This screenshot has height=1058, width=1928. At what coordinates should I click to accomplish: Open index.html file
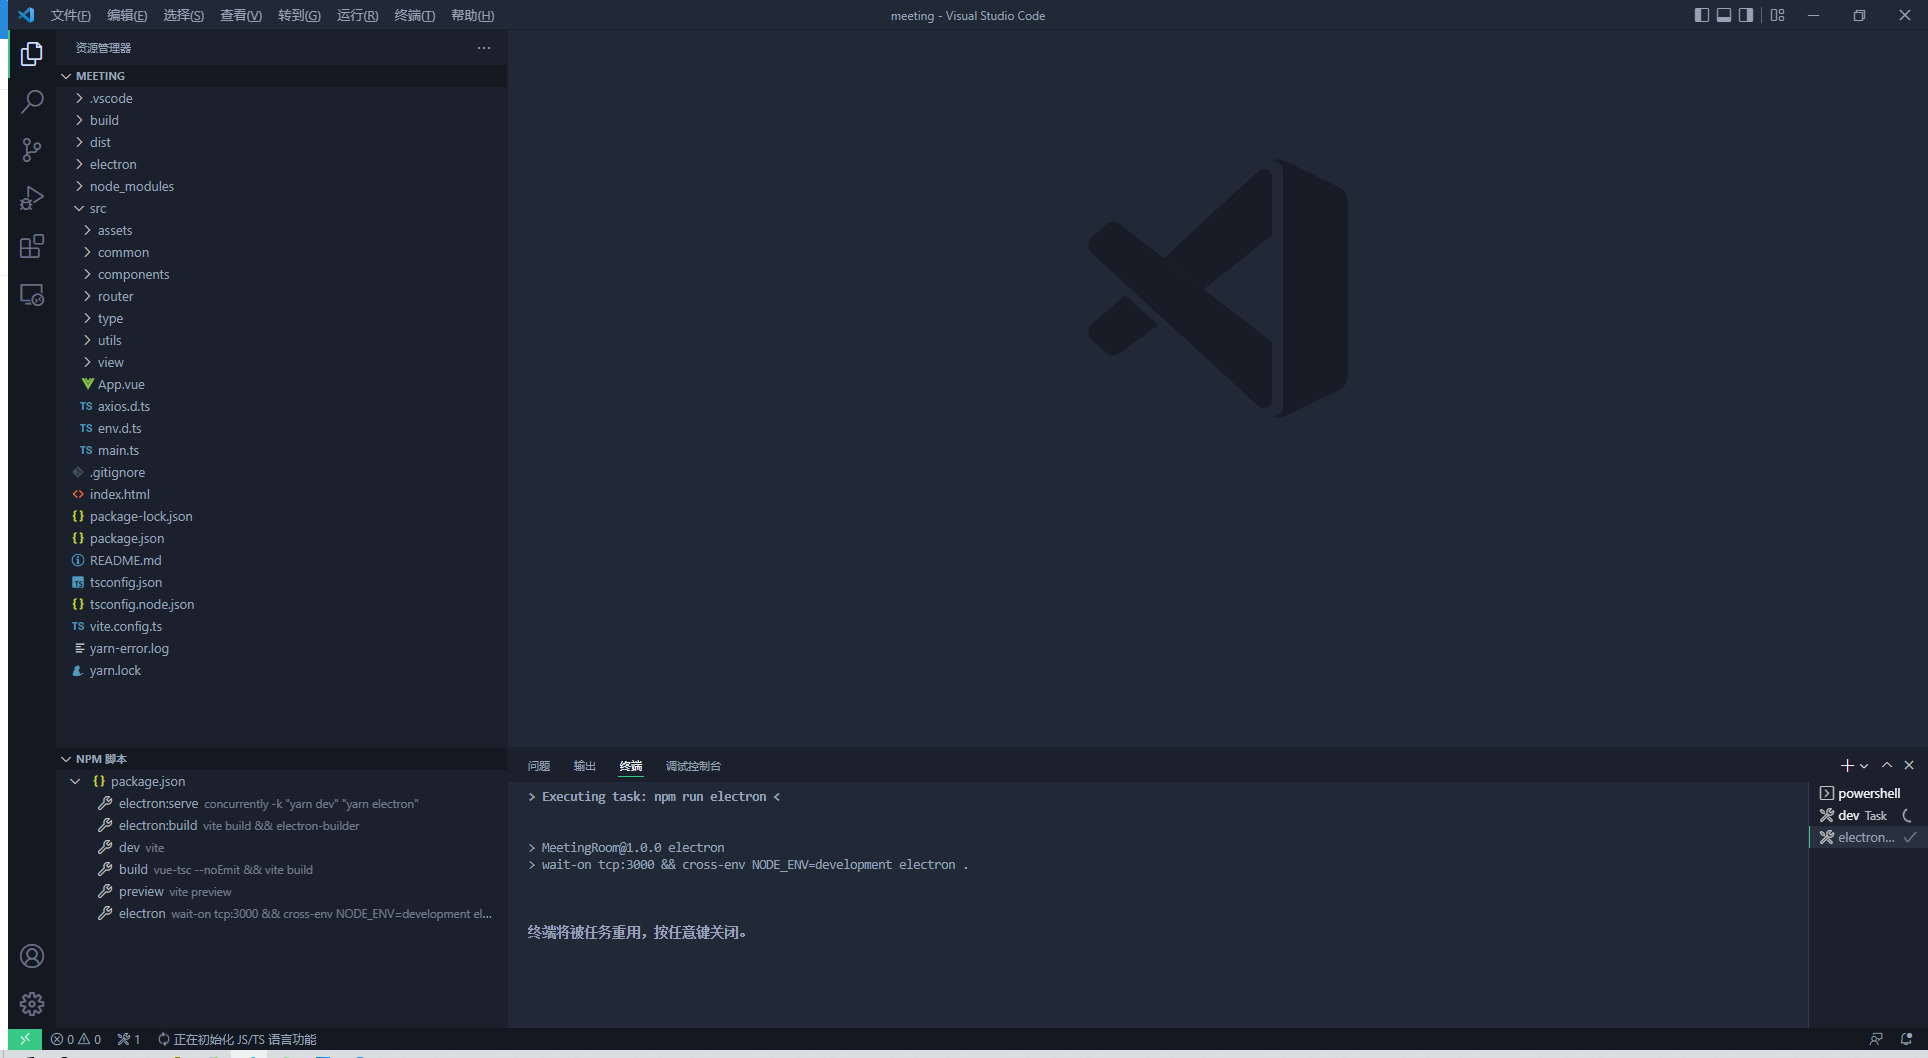pos(282,494)
